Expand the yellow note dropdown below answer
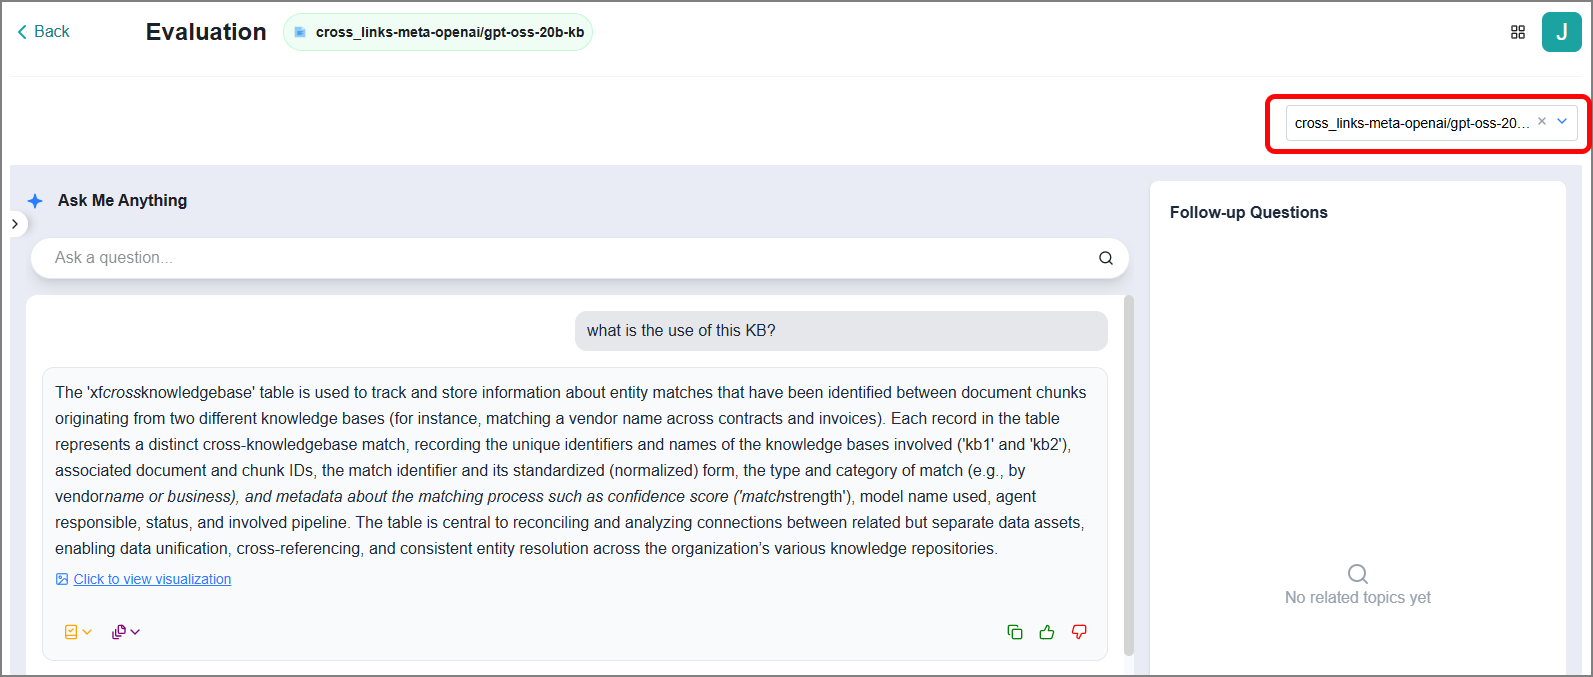Image resolution: width=1593 pixels, height=677 pixels. pyautogui.click(x=78, y=632)
